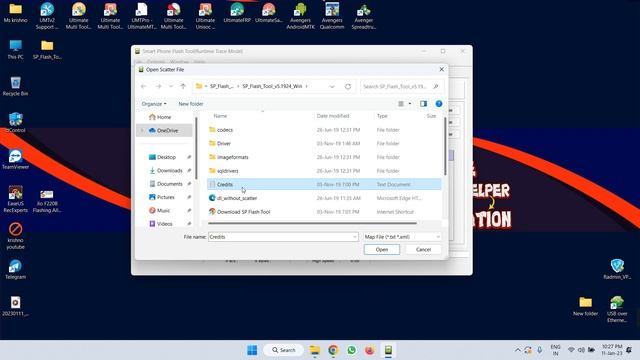The height and width of the screenshot is (360, 640).
Task: Select dl_without_scatter file
Action: pyautogui.click(x=324, y=198)
